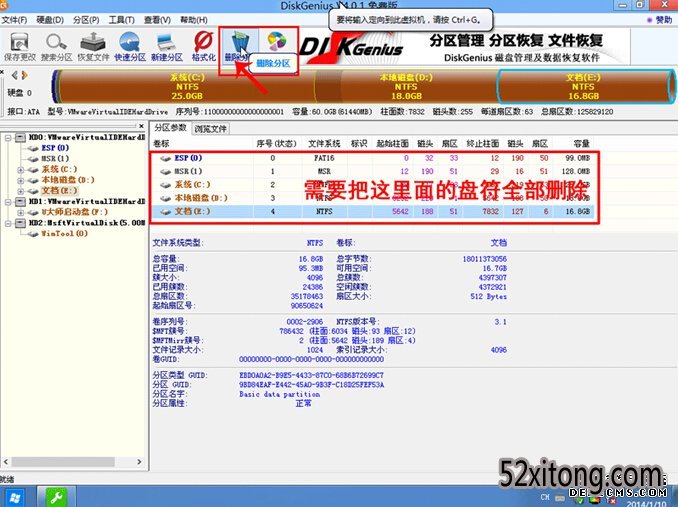Switch to the 分区参数 tab

170,128
